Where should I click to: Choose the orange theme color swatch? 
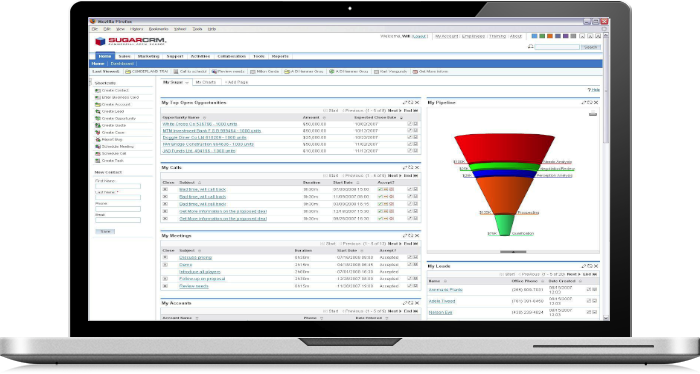(x=550, y=36)
